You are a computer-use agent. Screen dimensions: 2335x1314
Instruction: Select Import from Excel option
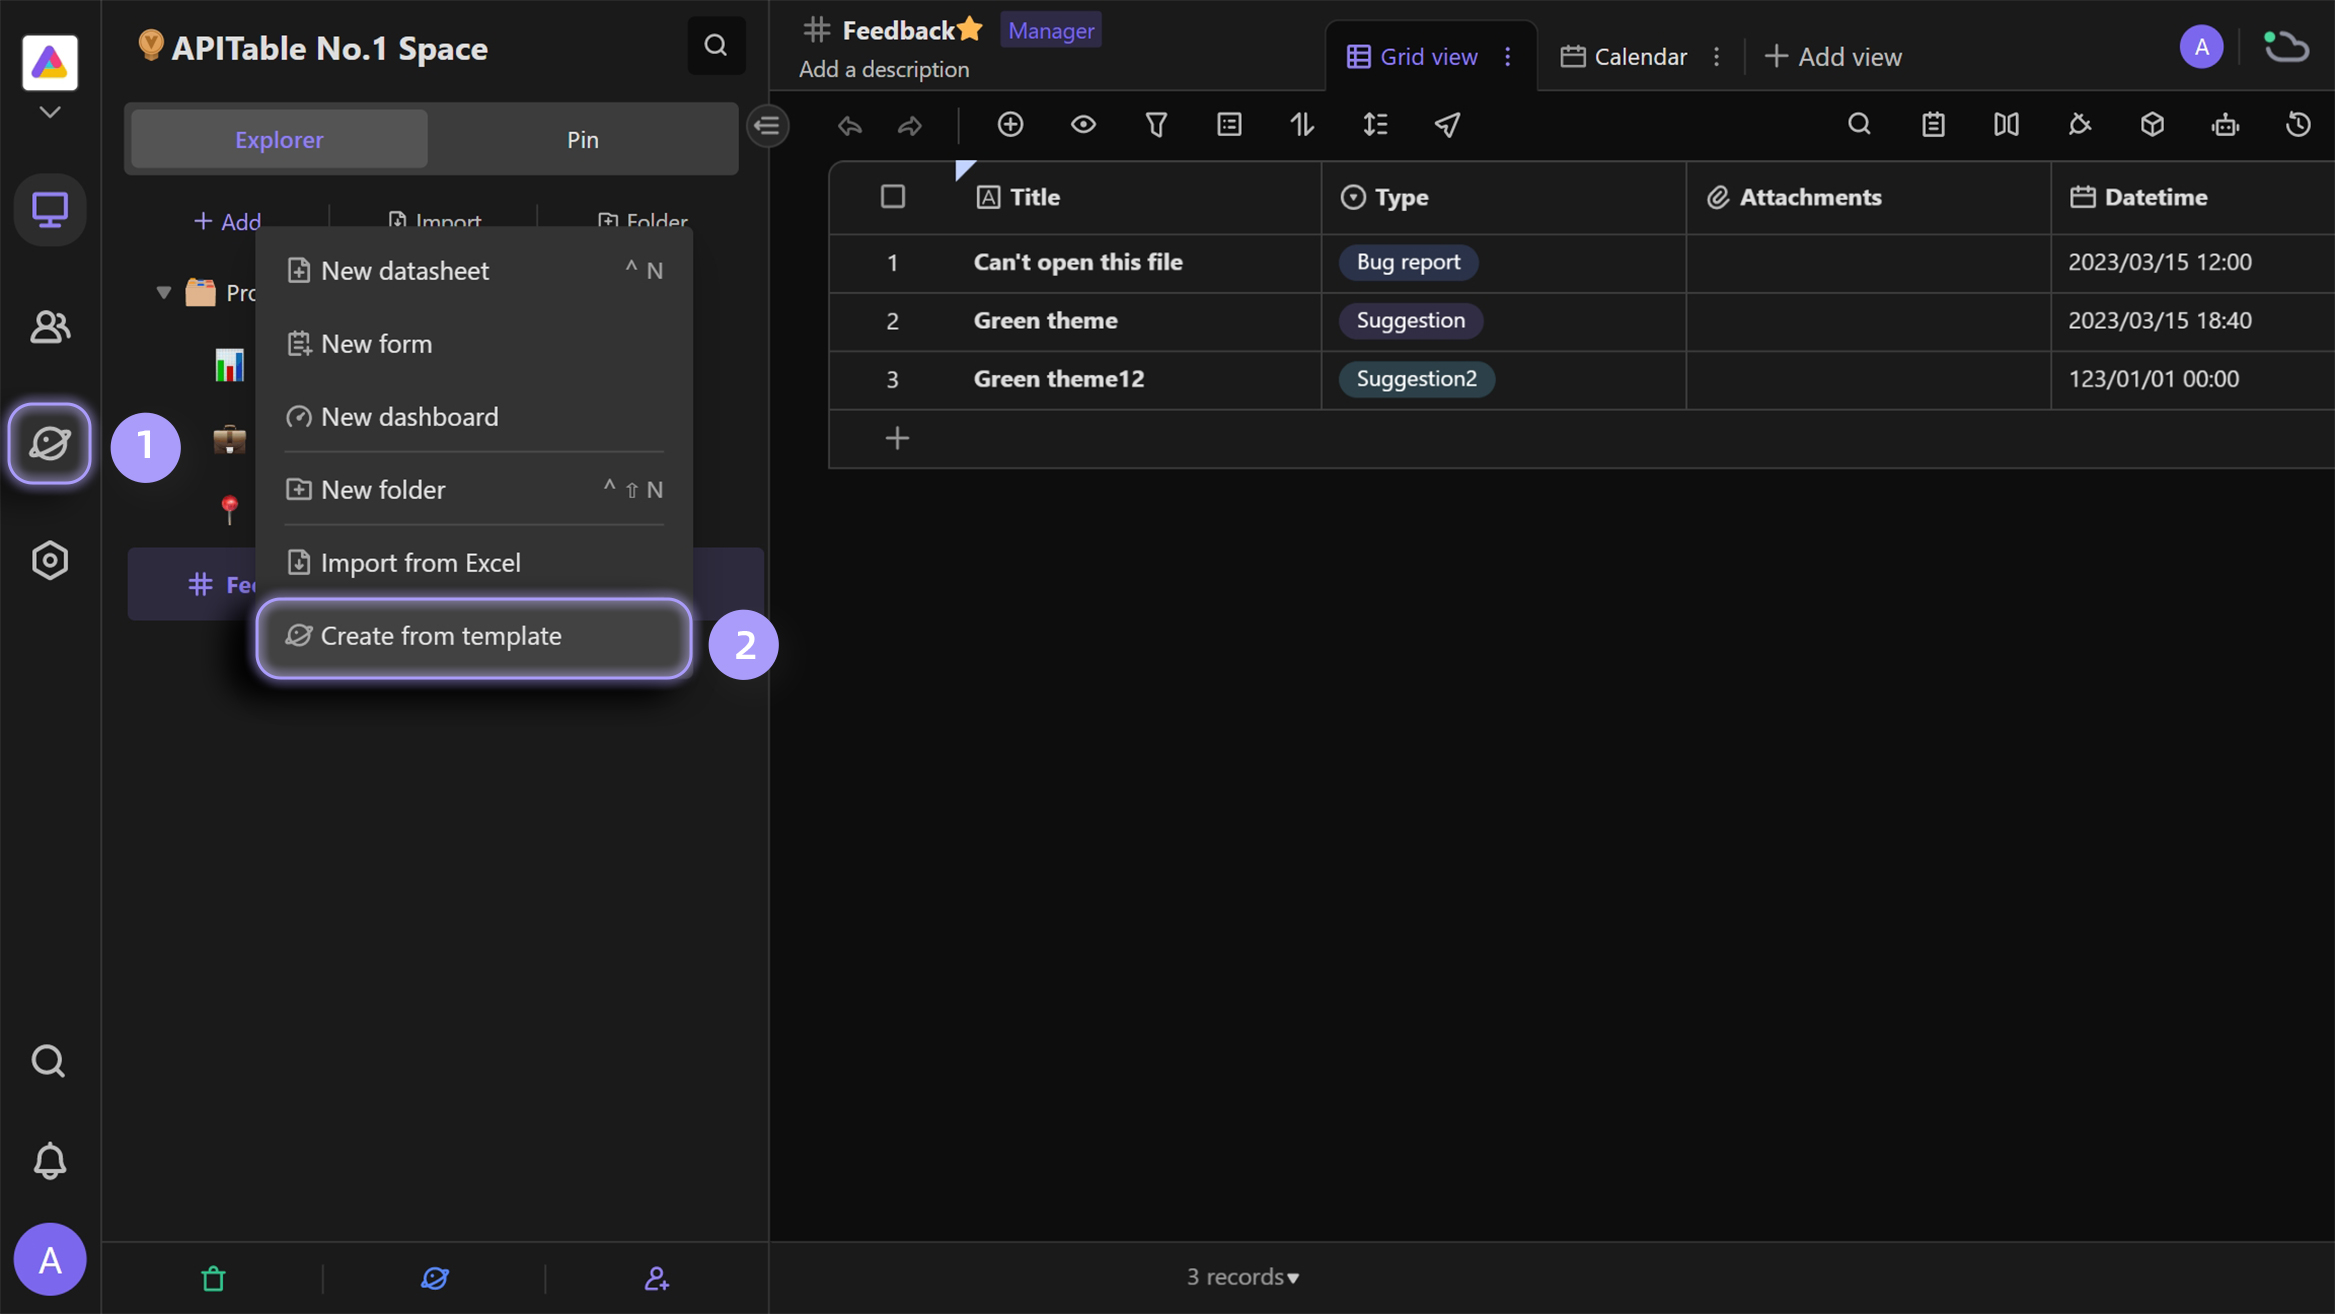point(420,562)
